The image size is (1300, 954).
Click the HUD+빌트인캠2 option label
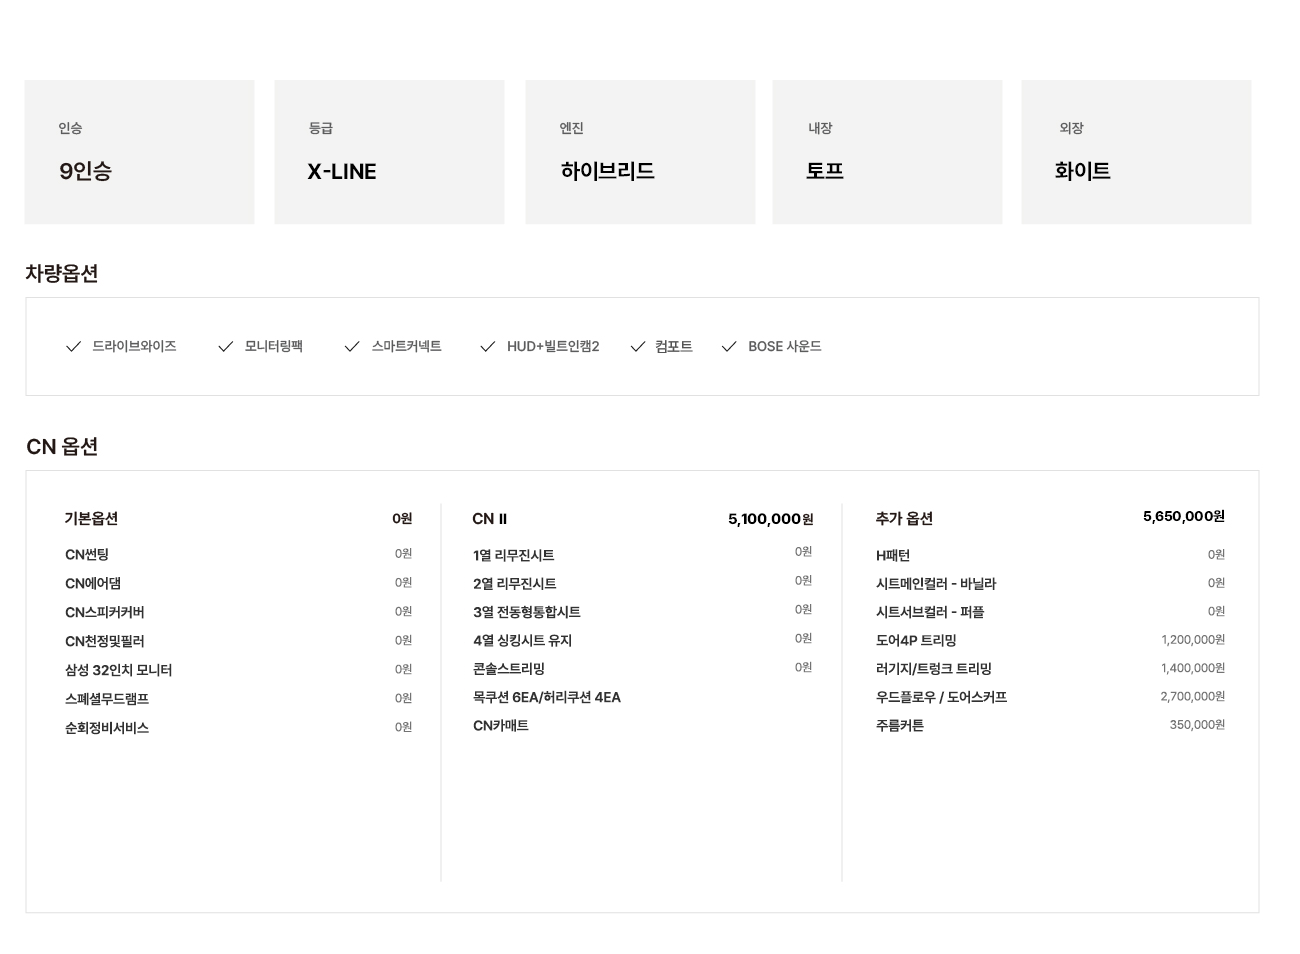(553, 346)
